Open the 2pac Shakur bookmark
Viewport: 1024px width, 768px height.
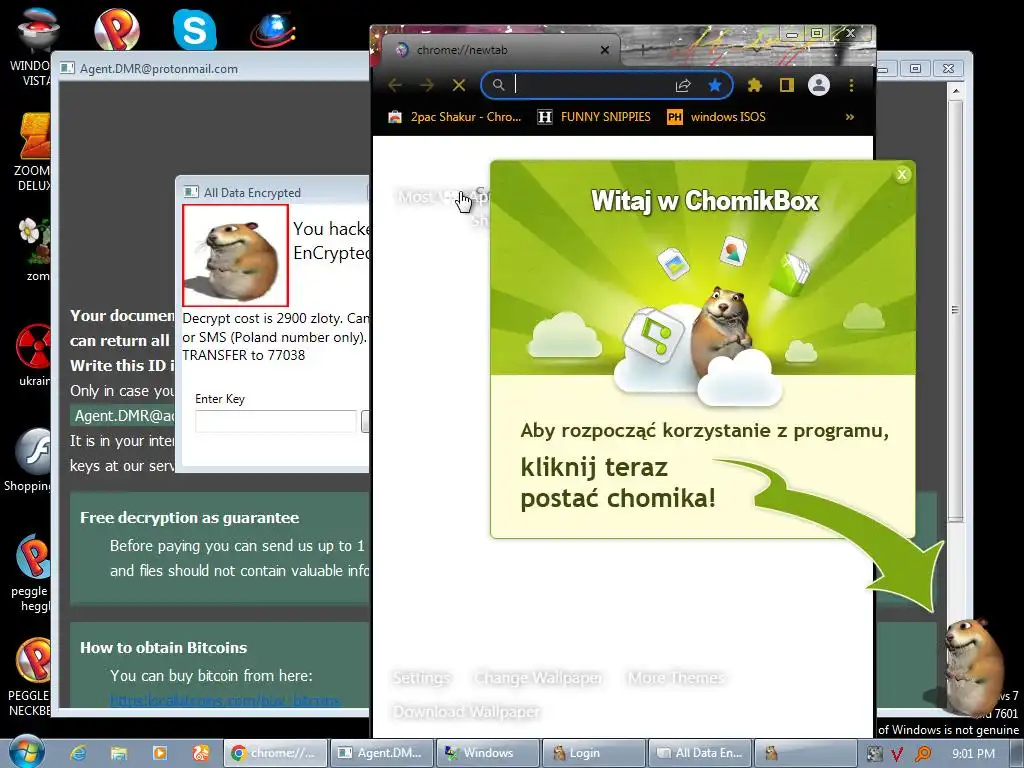point(455,117)
